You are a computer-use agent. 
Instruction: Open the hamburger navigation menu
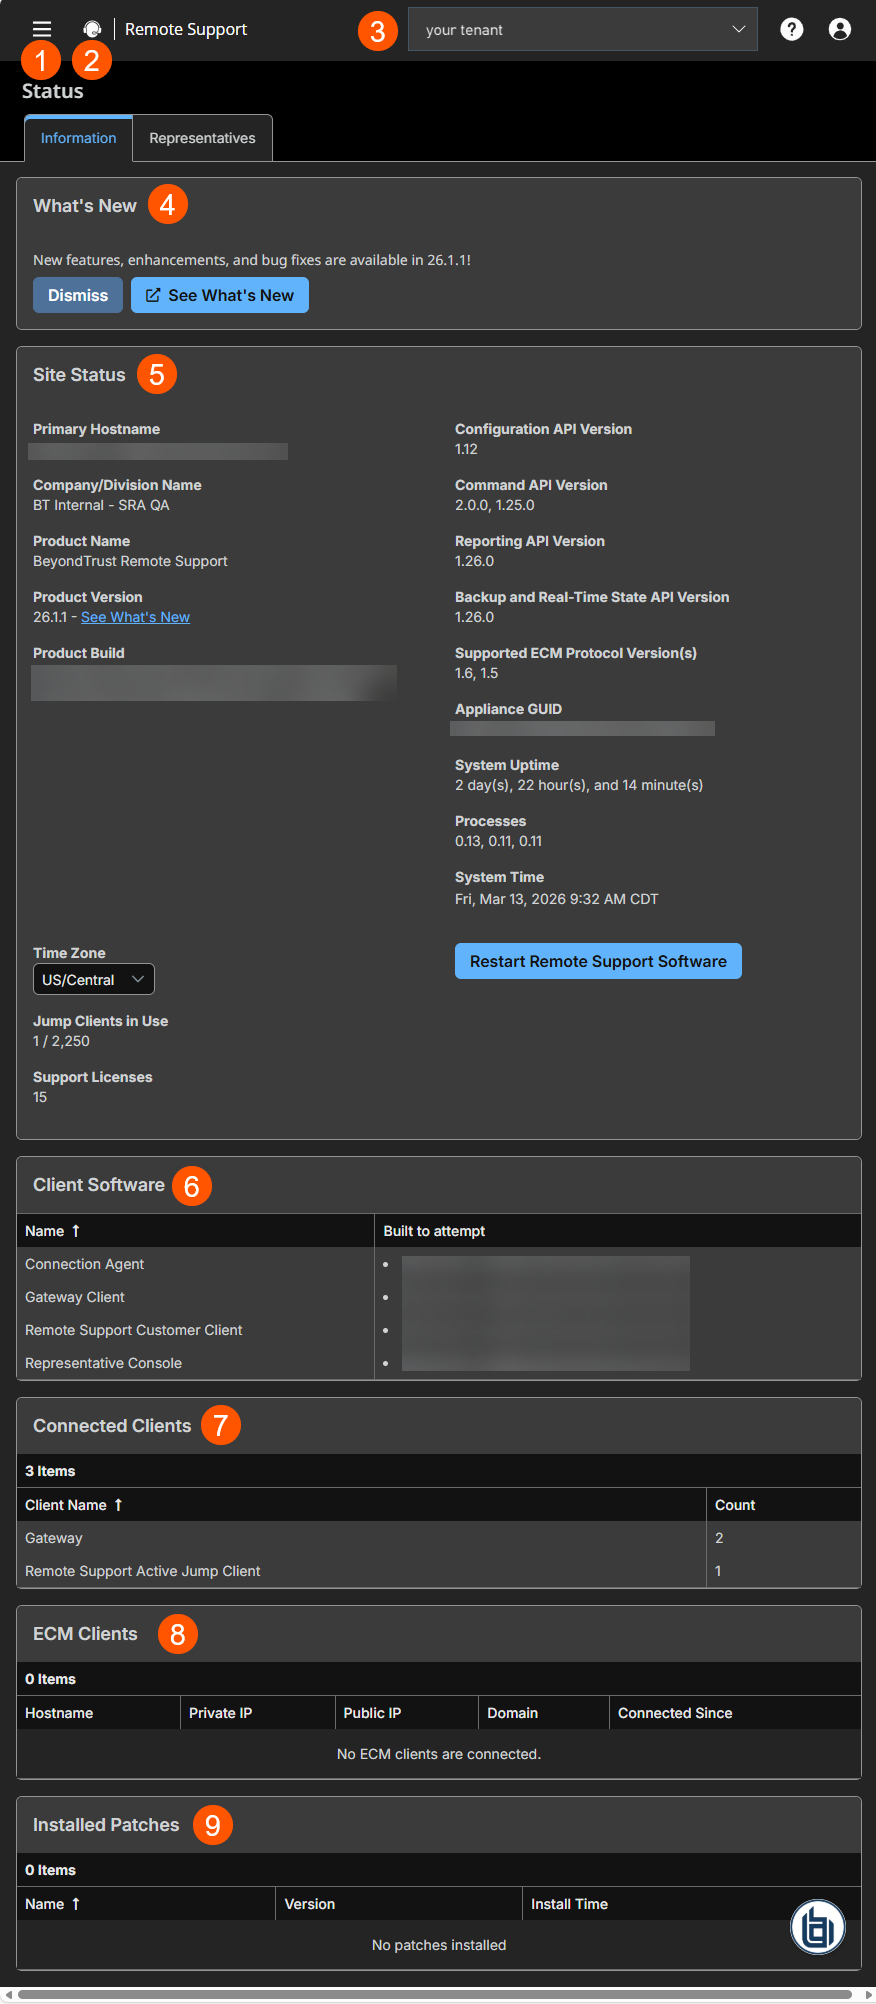pyautogui.click(x=42, y=29)
